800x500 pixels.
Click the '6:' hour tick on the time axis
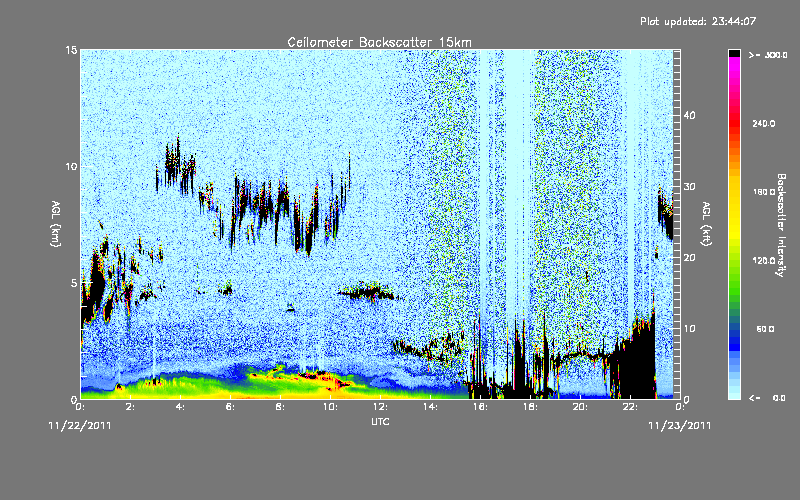pyautogui.click(x=231, y=407)
